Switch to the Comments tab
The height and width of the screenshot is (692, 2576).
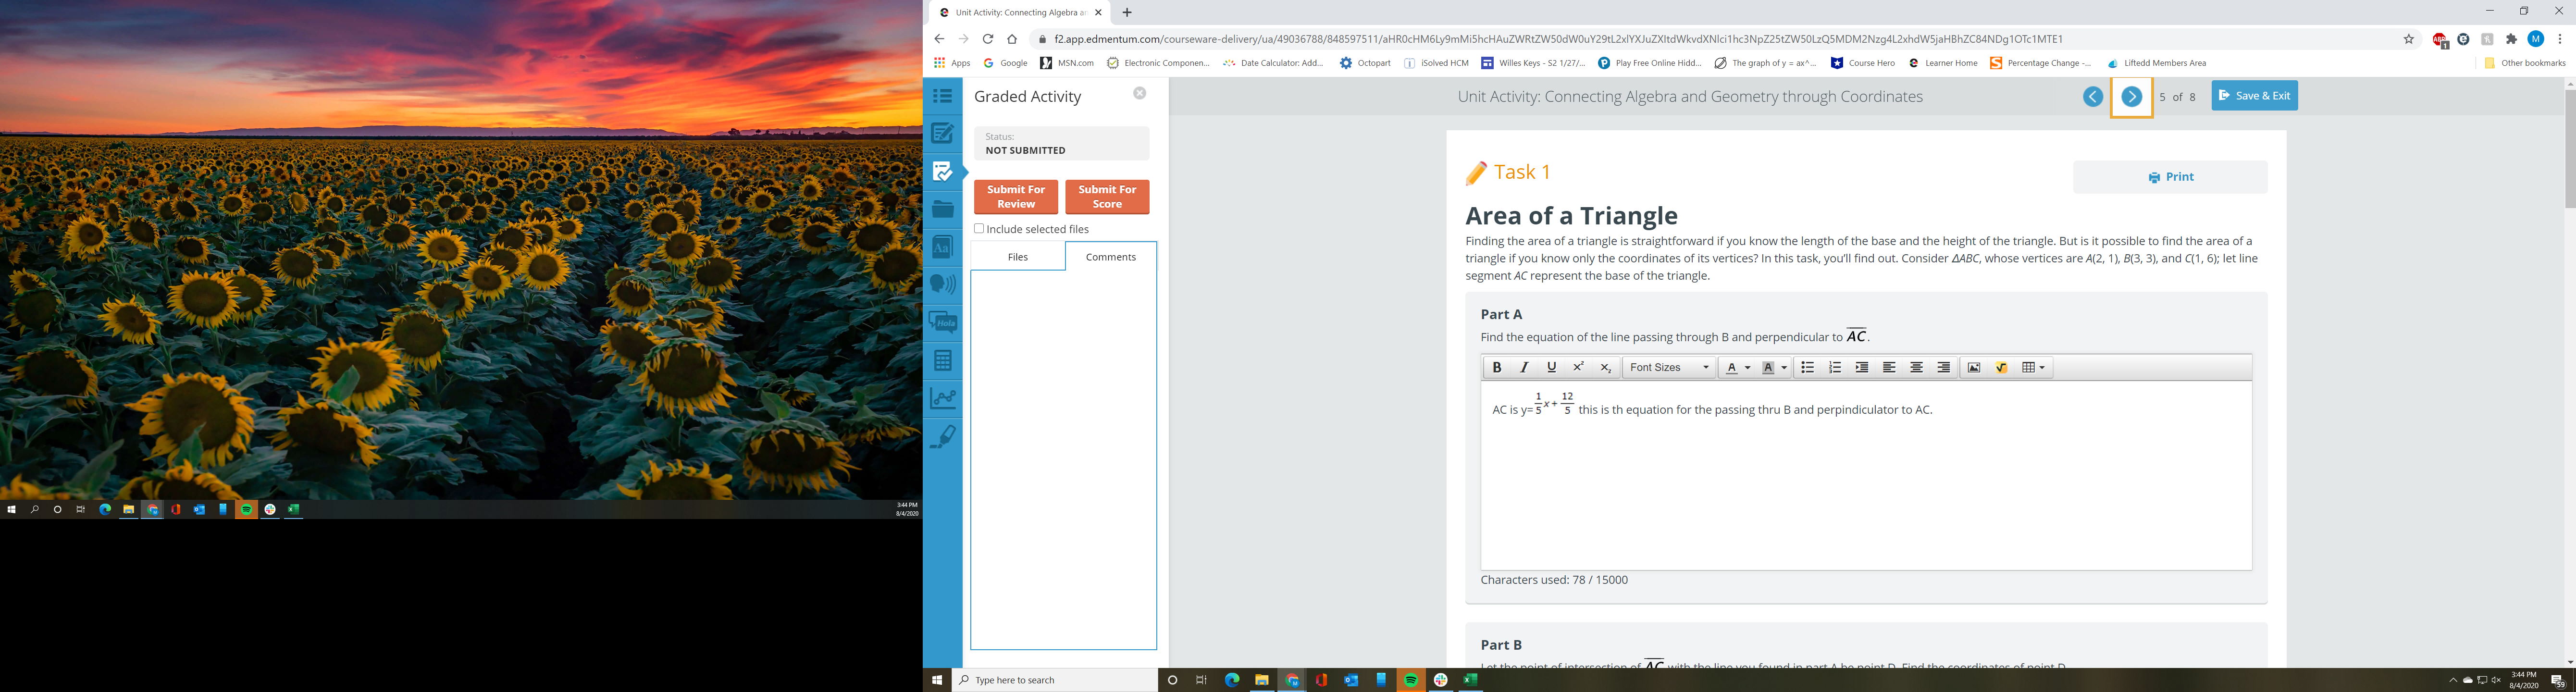tap(1110, 256)
